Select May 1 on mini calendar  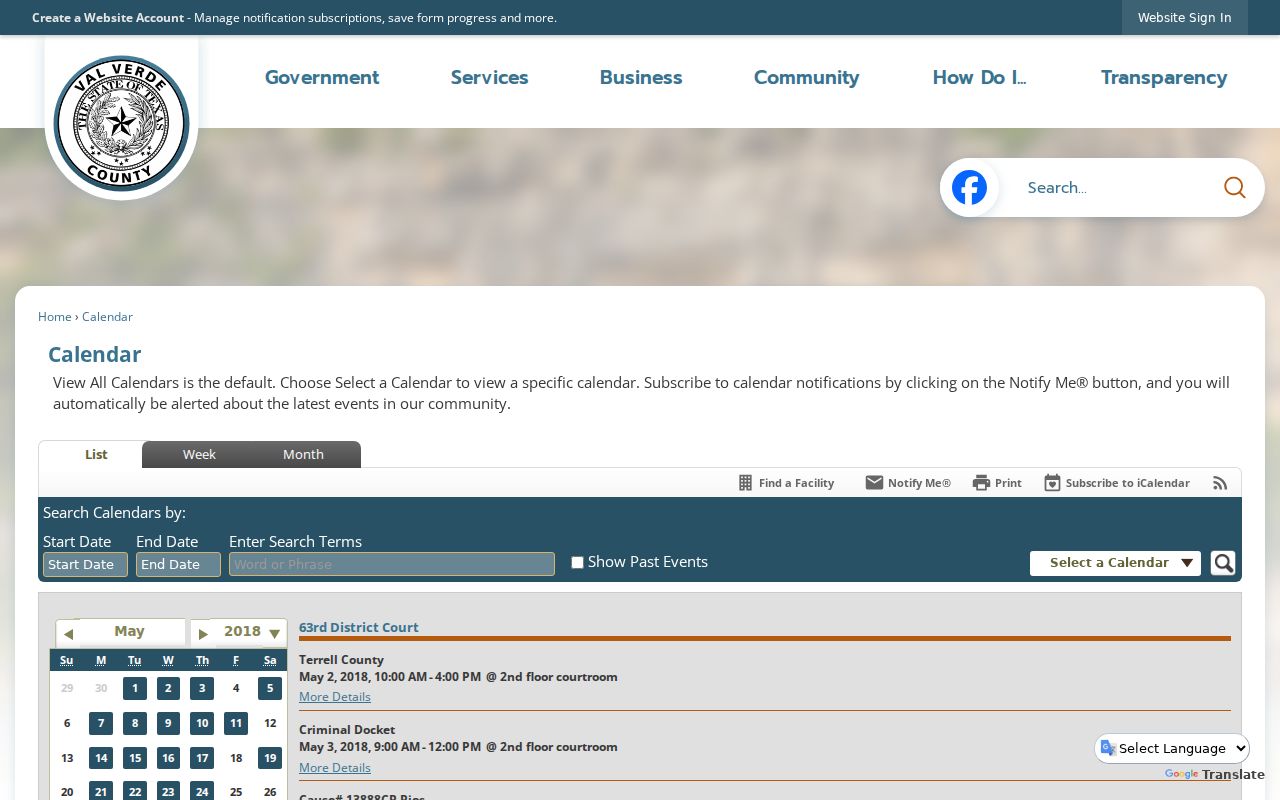coord(135,688)
